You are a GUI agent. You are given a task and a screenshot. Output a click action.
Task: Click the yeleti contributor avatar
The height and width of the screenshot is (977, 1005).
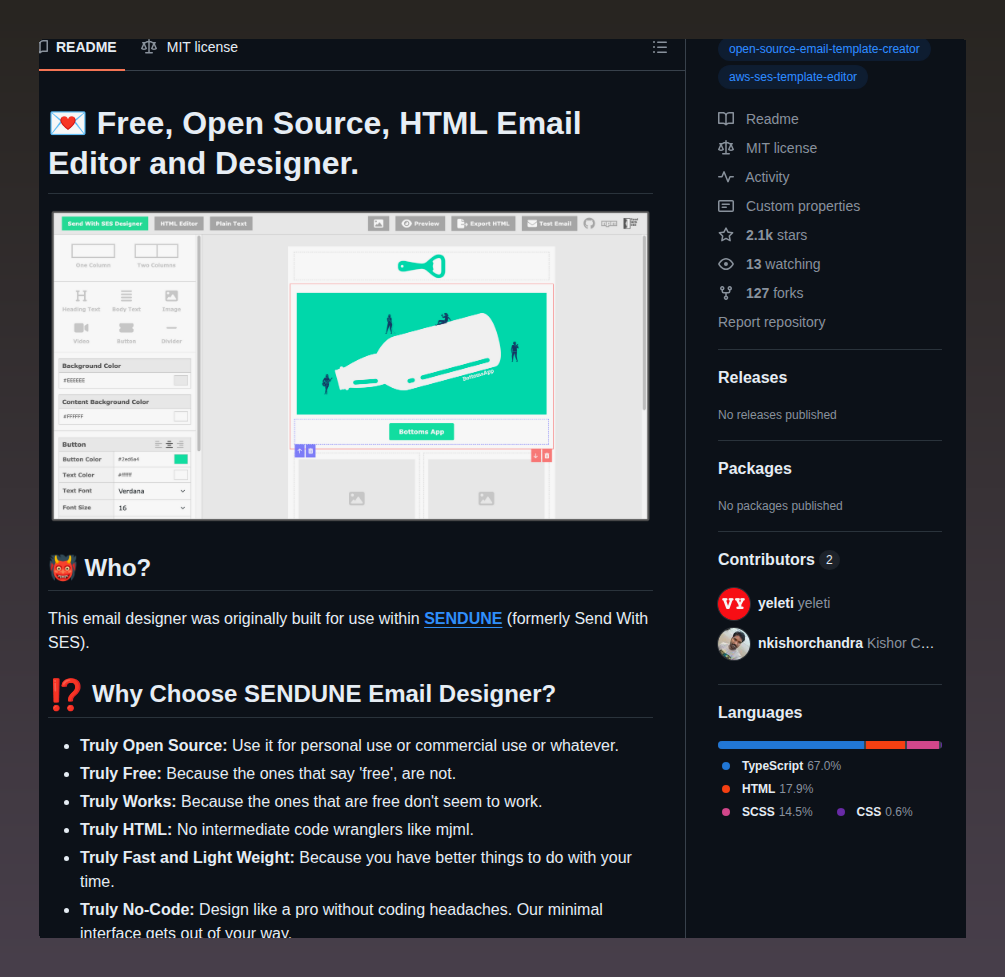(x=734, y=603)
